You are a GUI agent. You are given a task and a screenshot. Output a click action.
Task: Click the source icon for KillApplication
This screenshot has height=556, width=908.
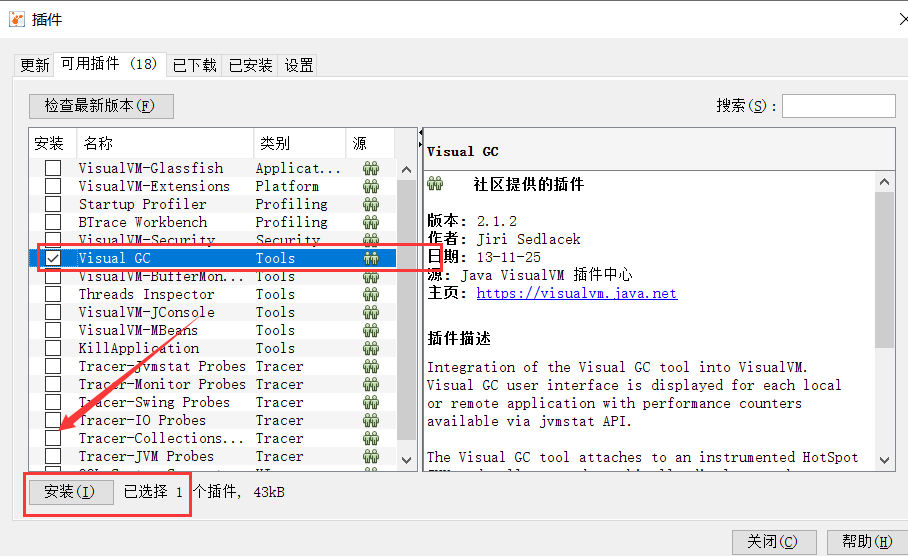click(371, 348)
